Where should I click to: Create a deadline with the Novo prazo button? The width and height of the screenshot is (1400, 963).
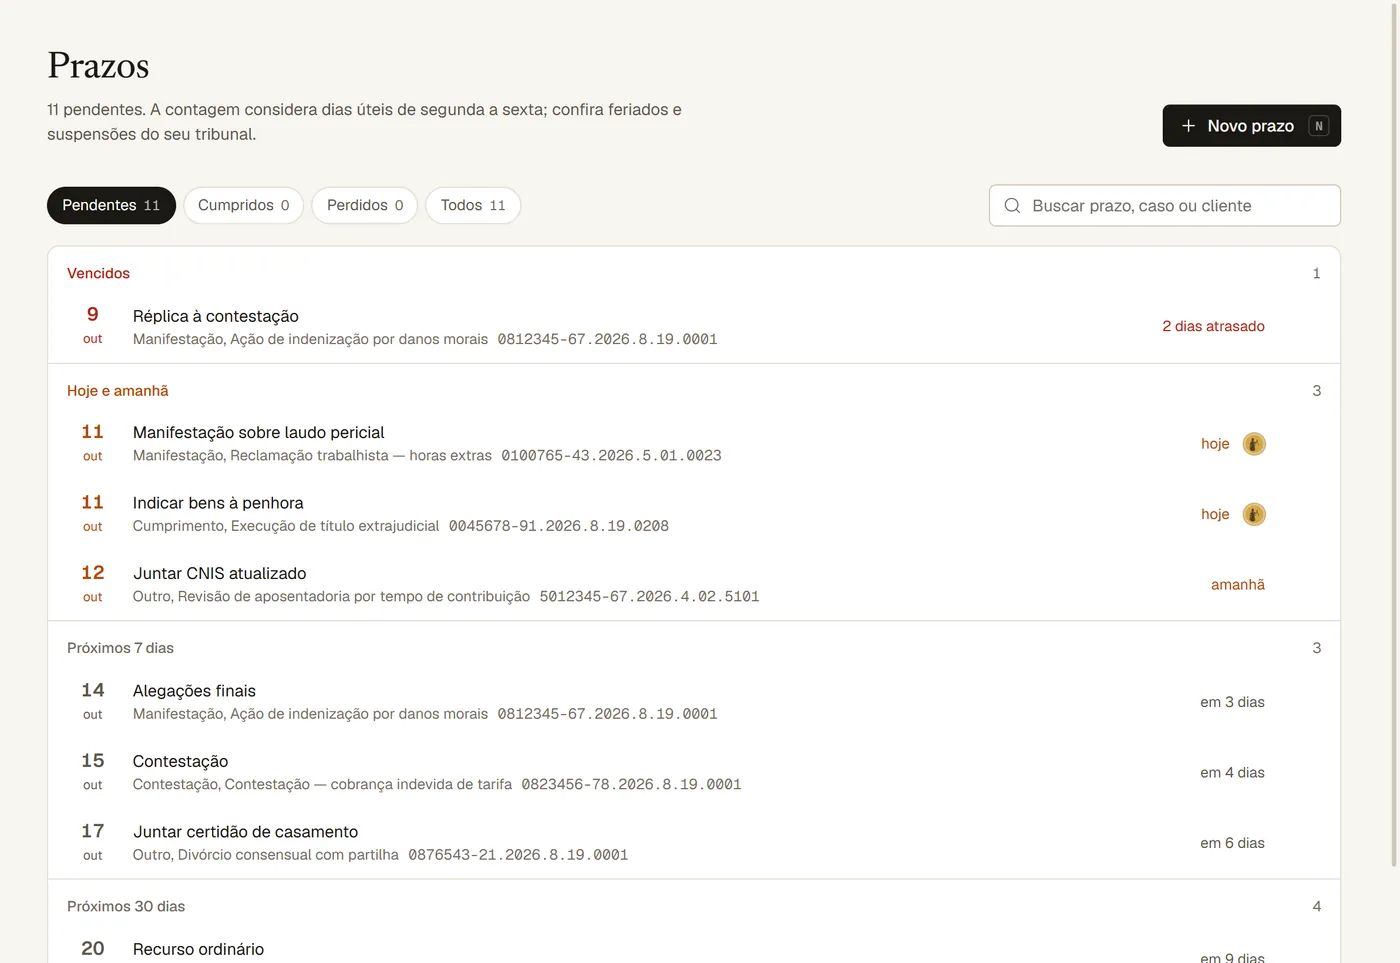(1251, 126)
